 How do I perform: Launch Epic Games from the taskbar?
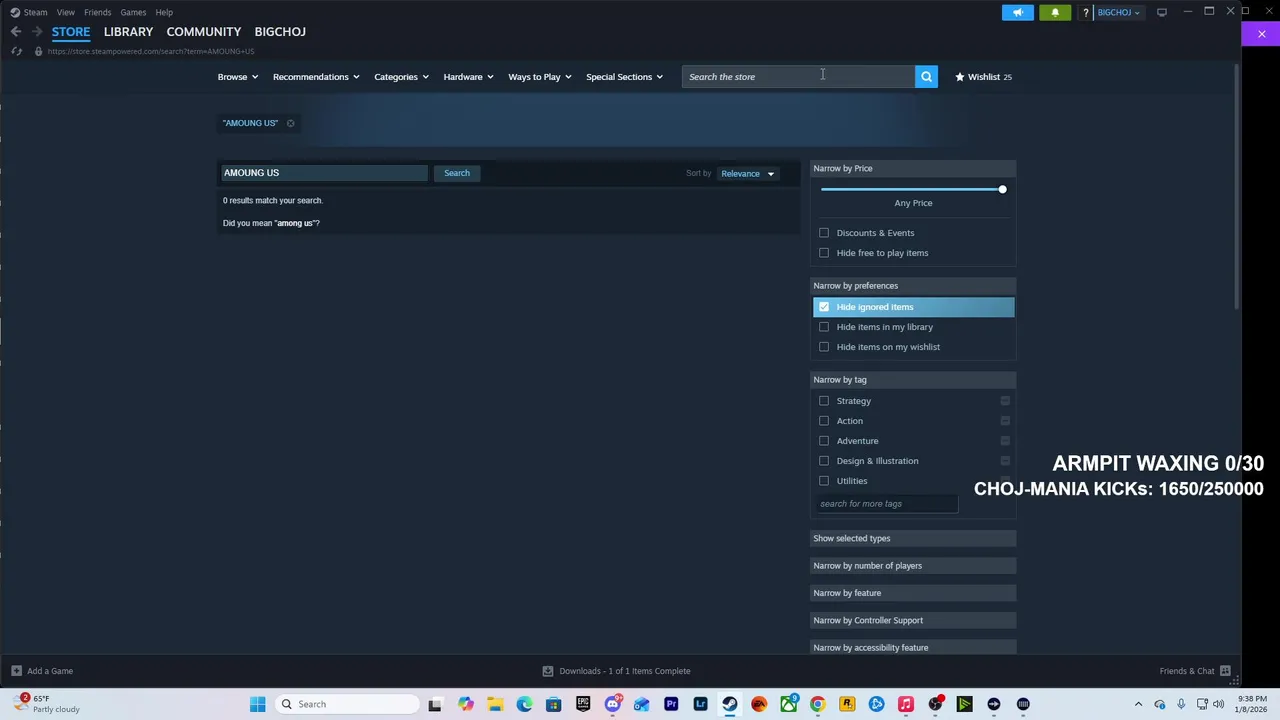tap(583, 704)
